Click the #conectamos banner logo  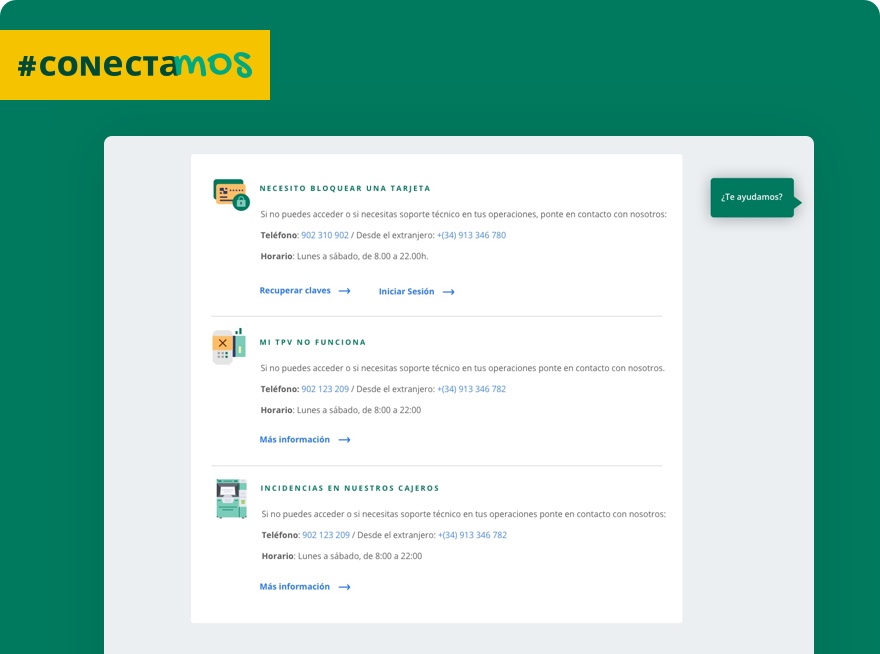(x=135, y=65)
